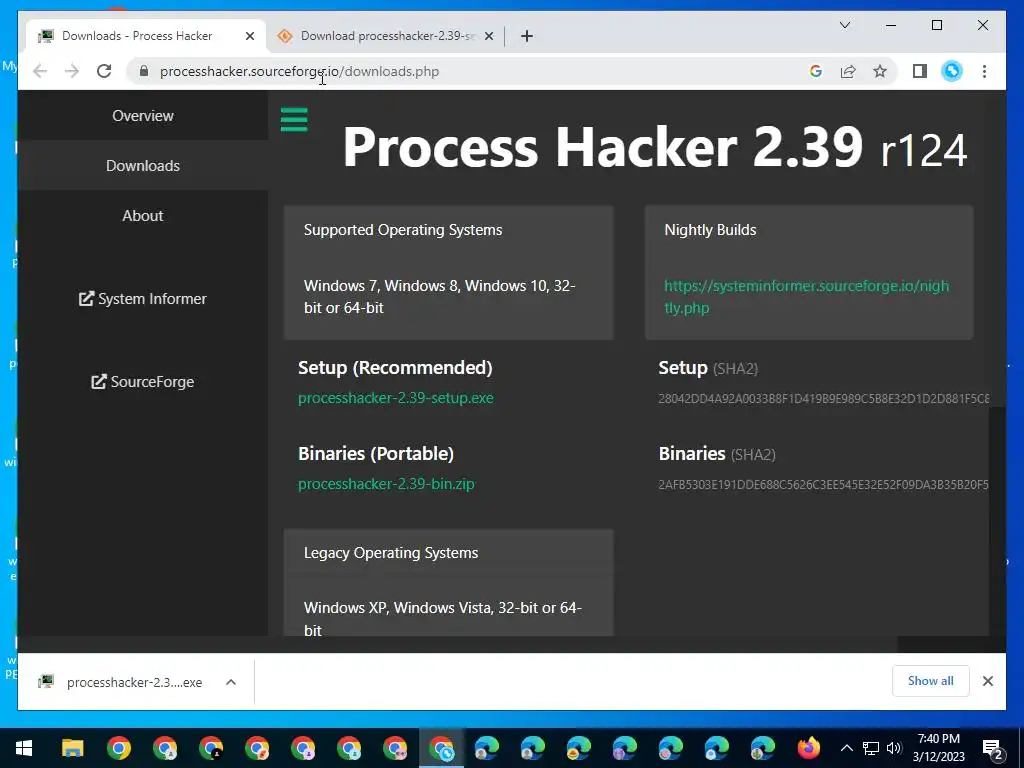
Task: Open the SourceForge external link
Action: pos(143,381)
